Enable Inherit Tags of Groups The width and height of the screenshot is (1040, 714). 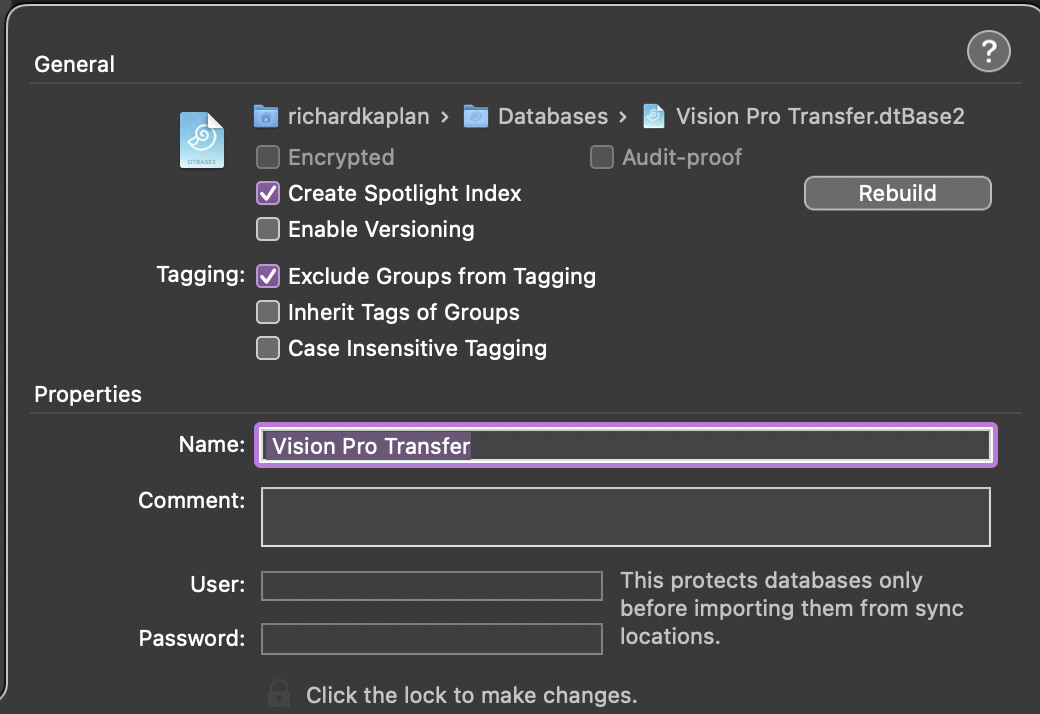pyautogui.click(x=268, y=313)
